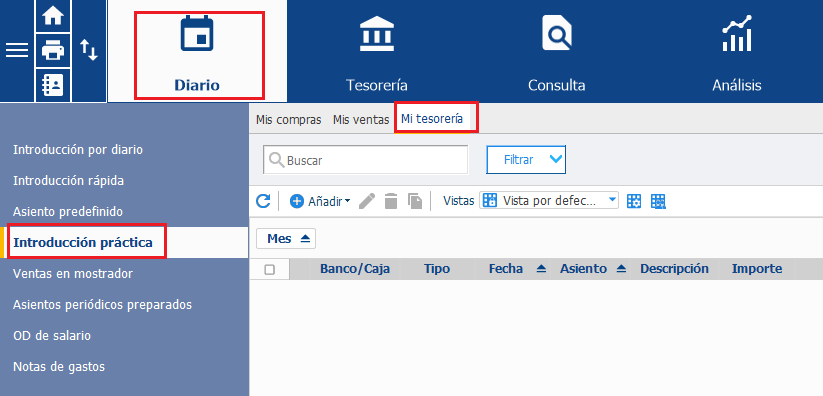The width and height of the screenshot is (823, 396).
Task: Switch to the Mis compras tab
Action: (288, 120)
